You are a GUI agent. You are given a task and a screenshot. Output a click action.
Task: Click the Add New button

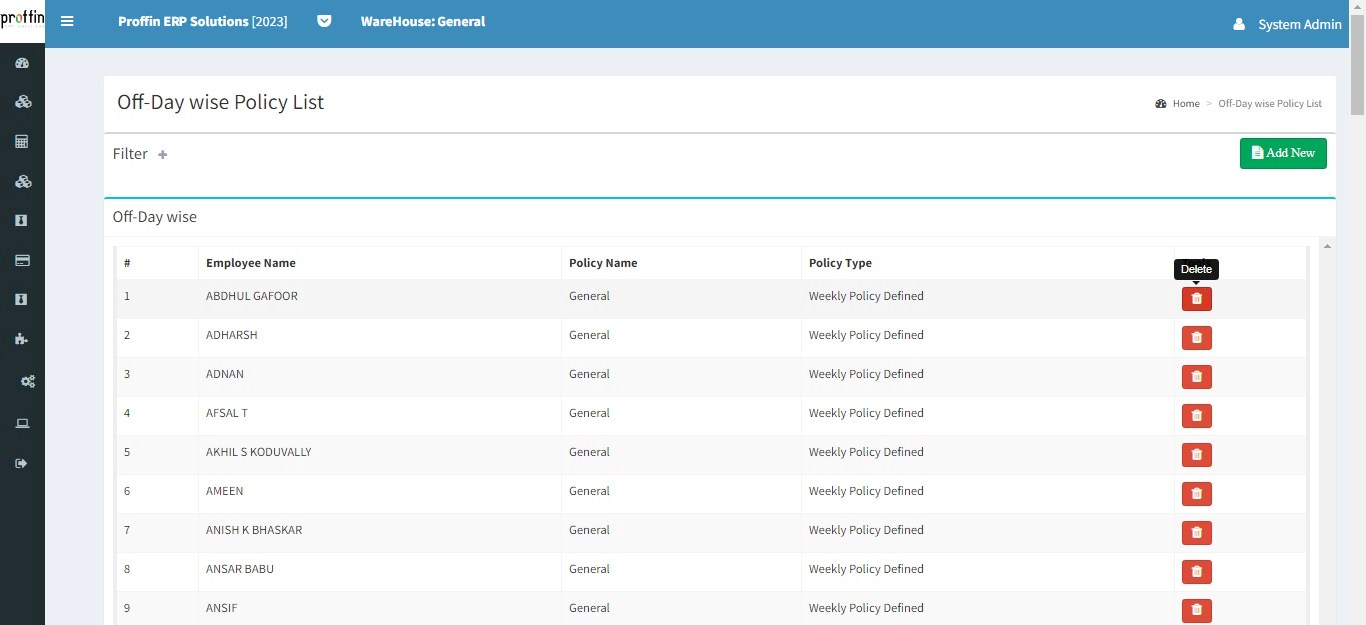tap(1283, 153)
